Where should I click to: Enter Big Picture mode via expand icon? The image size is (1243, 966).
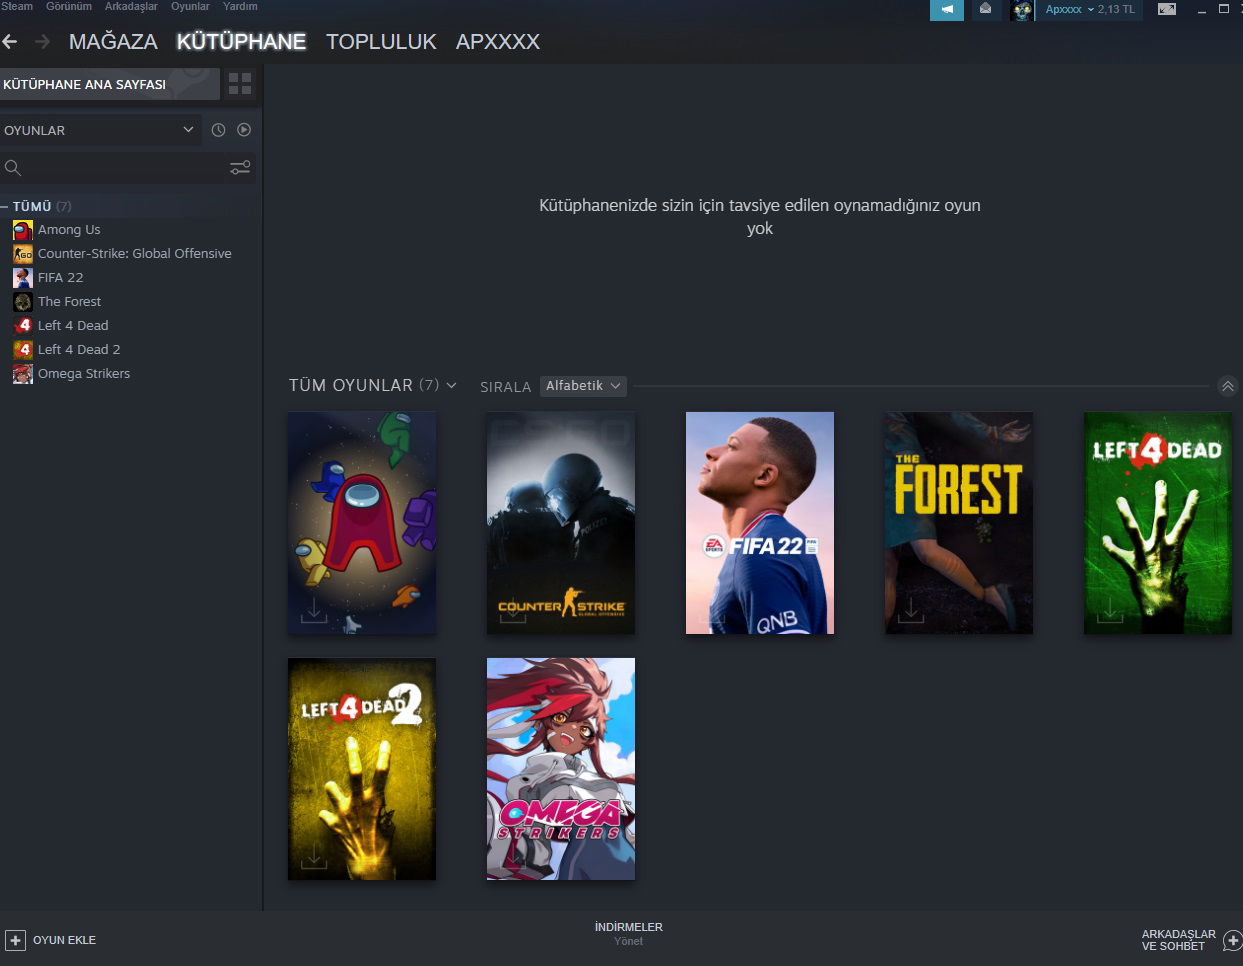[1167, 9]
